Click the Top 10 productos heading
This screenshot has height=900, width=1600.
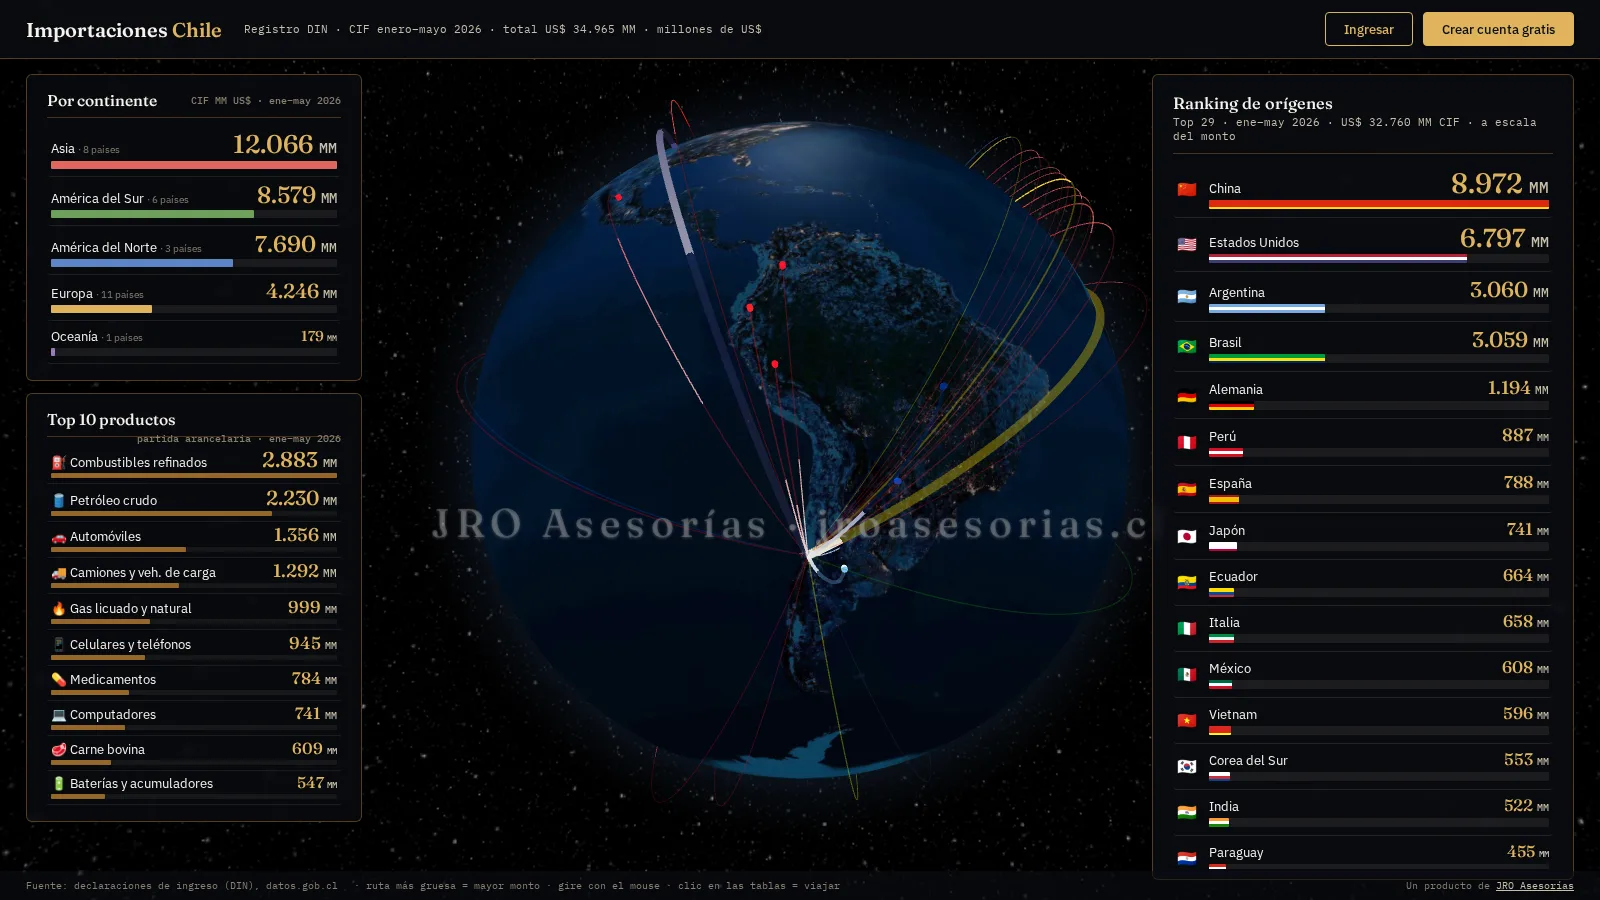[x=111, y=420]
